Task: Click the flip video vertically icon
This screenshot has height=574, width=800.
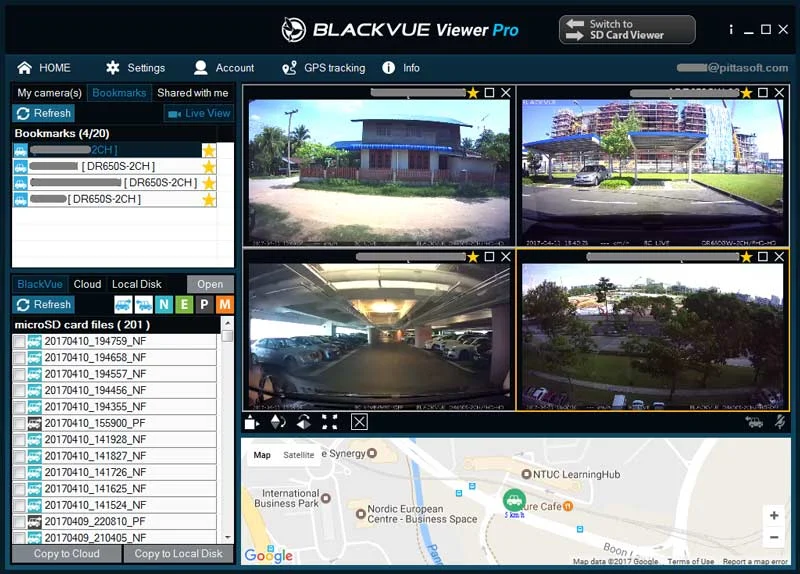Action: coord(278,422)
